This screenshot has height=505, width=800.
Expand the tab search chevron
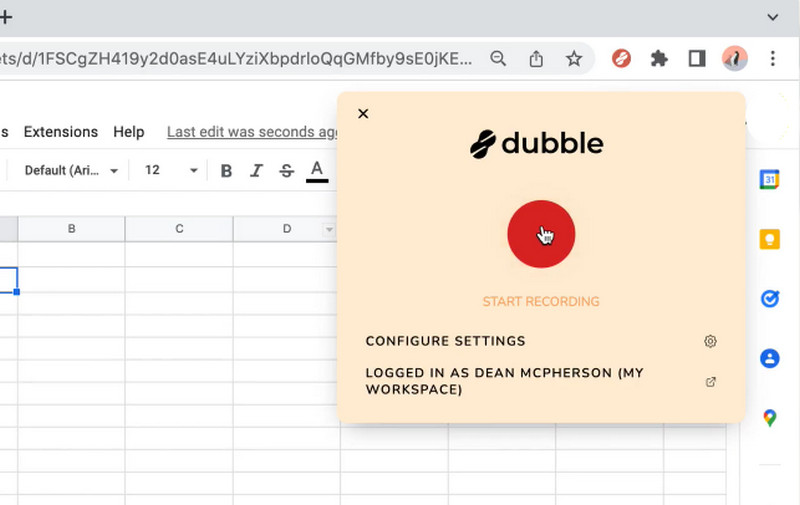pyautogui.click(x=772, y=17)
